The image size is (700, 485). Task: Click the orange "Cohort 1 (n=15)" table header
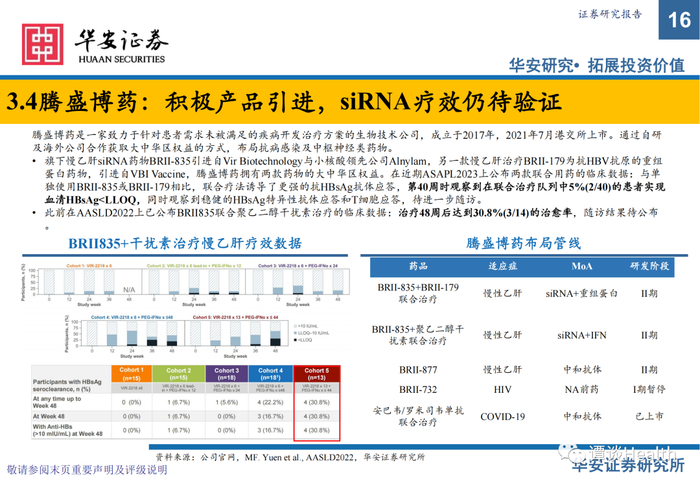tap(132, 373)
